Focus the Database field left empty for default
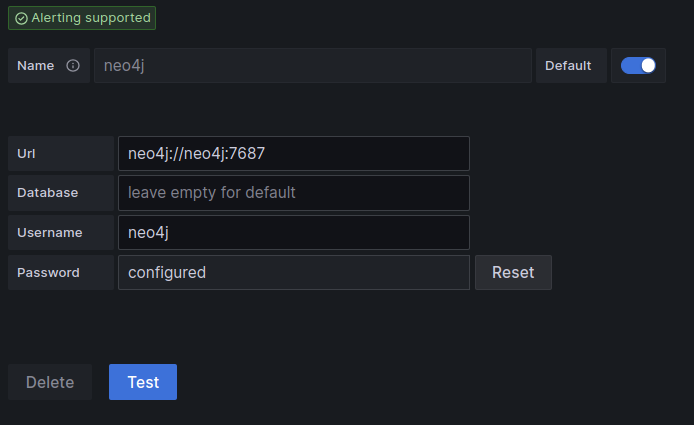The image size is (694, 425). (294, 193)
